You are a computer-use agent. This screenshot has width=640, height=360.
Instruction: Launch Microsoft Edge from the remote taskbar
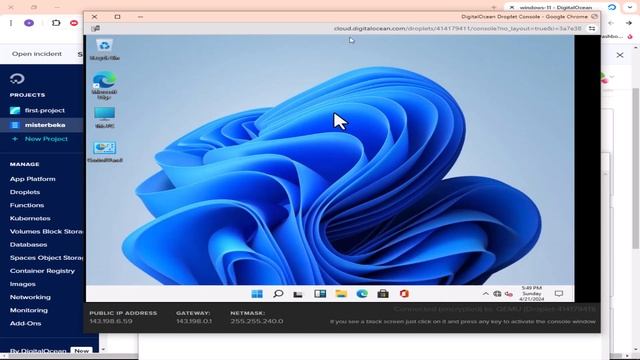362,294
